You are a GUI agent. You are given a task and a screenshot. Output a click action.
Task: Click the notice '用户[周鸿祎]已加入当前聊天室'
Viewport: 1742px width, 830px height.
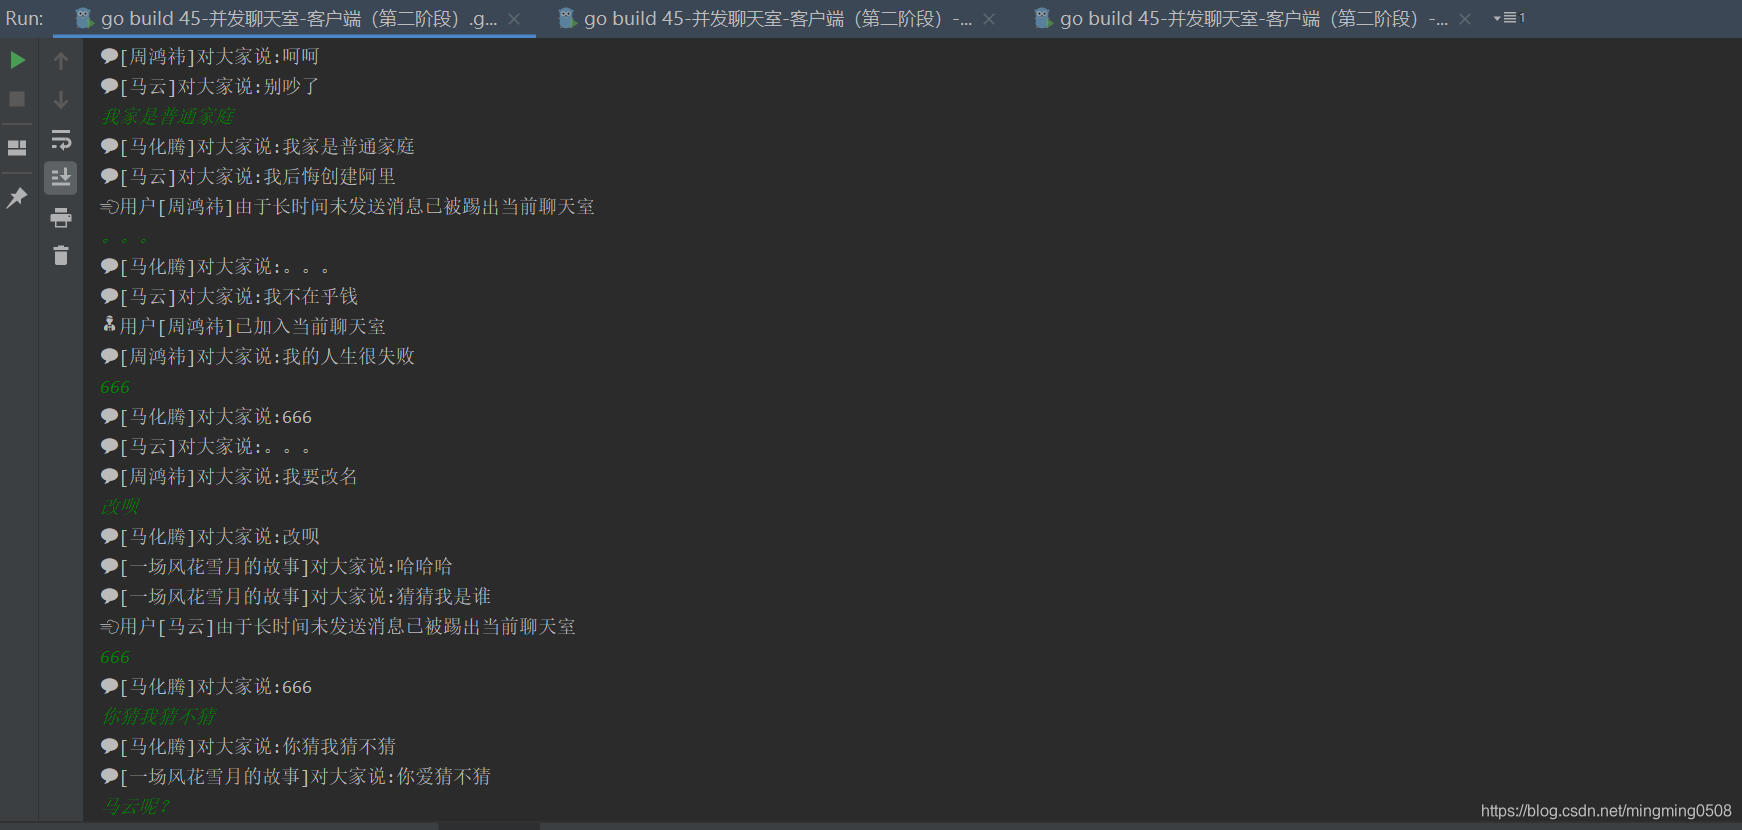[x=243, y=327]
